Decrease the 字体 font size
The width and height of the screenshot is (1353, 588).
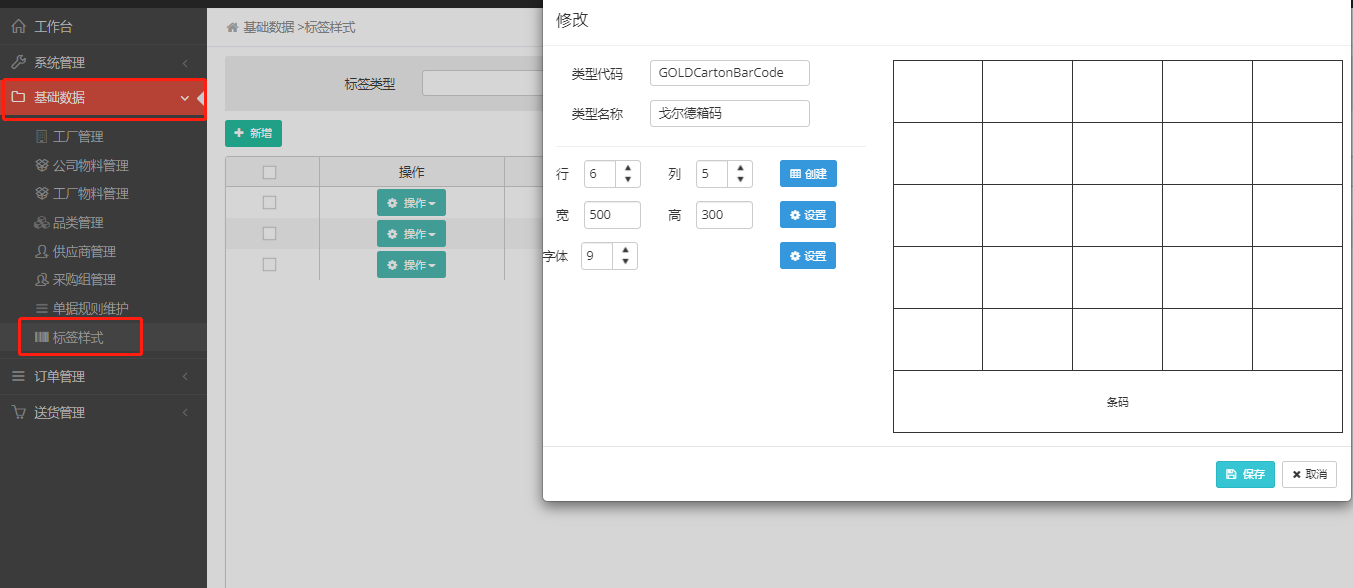pyautogui.click(x=624, y=262)
